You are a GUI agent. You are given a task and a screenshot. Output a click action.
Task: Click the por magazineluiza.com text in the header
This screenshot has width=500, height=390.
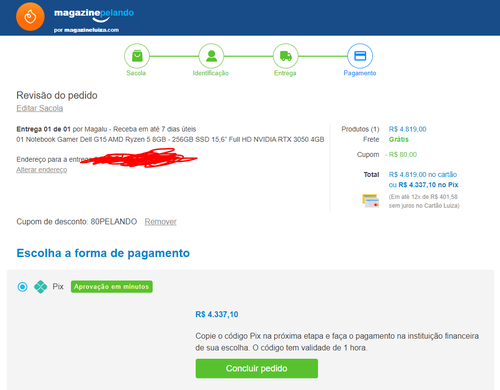[86, 30]
